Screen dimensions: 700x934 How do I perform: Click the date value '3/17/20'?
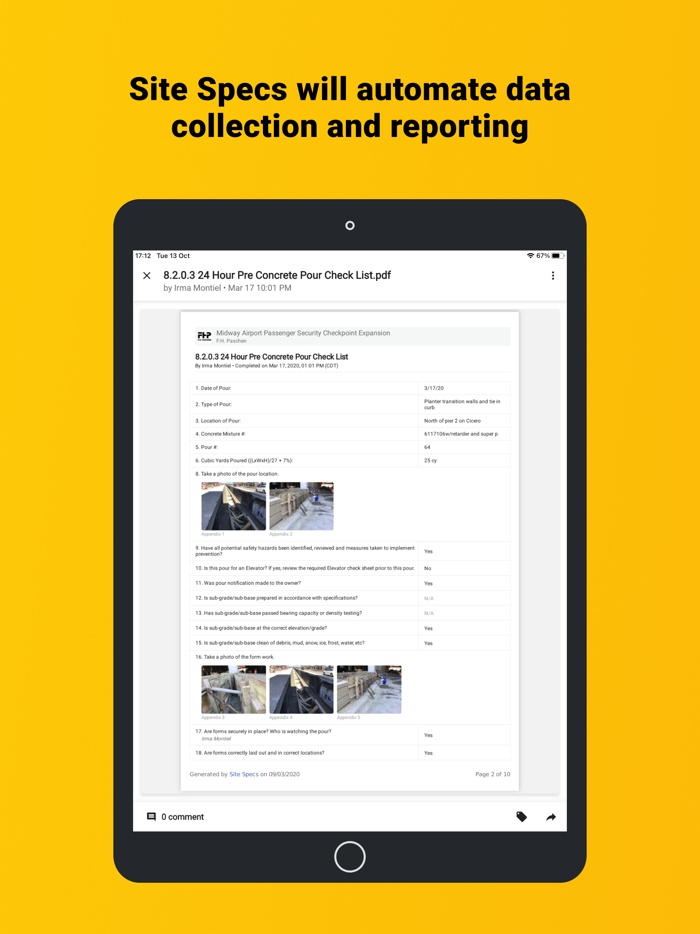coord(434,388)
